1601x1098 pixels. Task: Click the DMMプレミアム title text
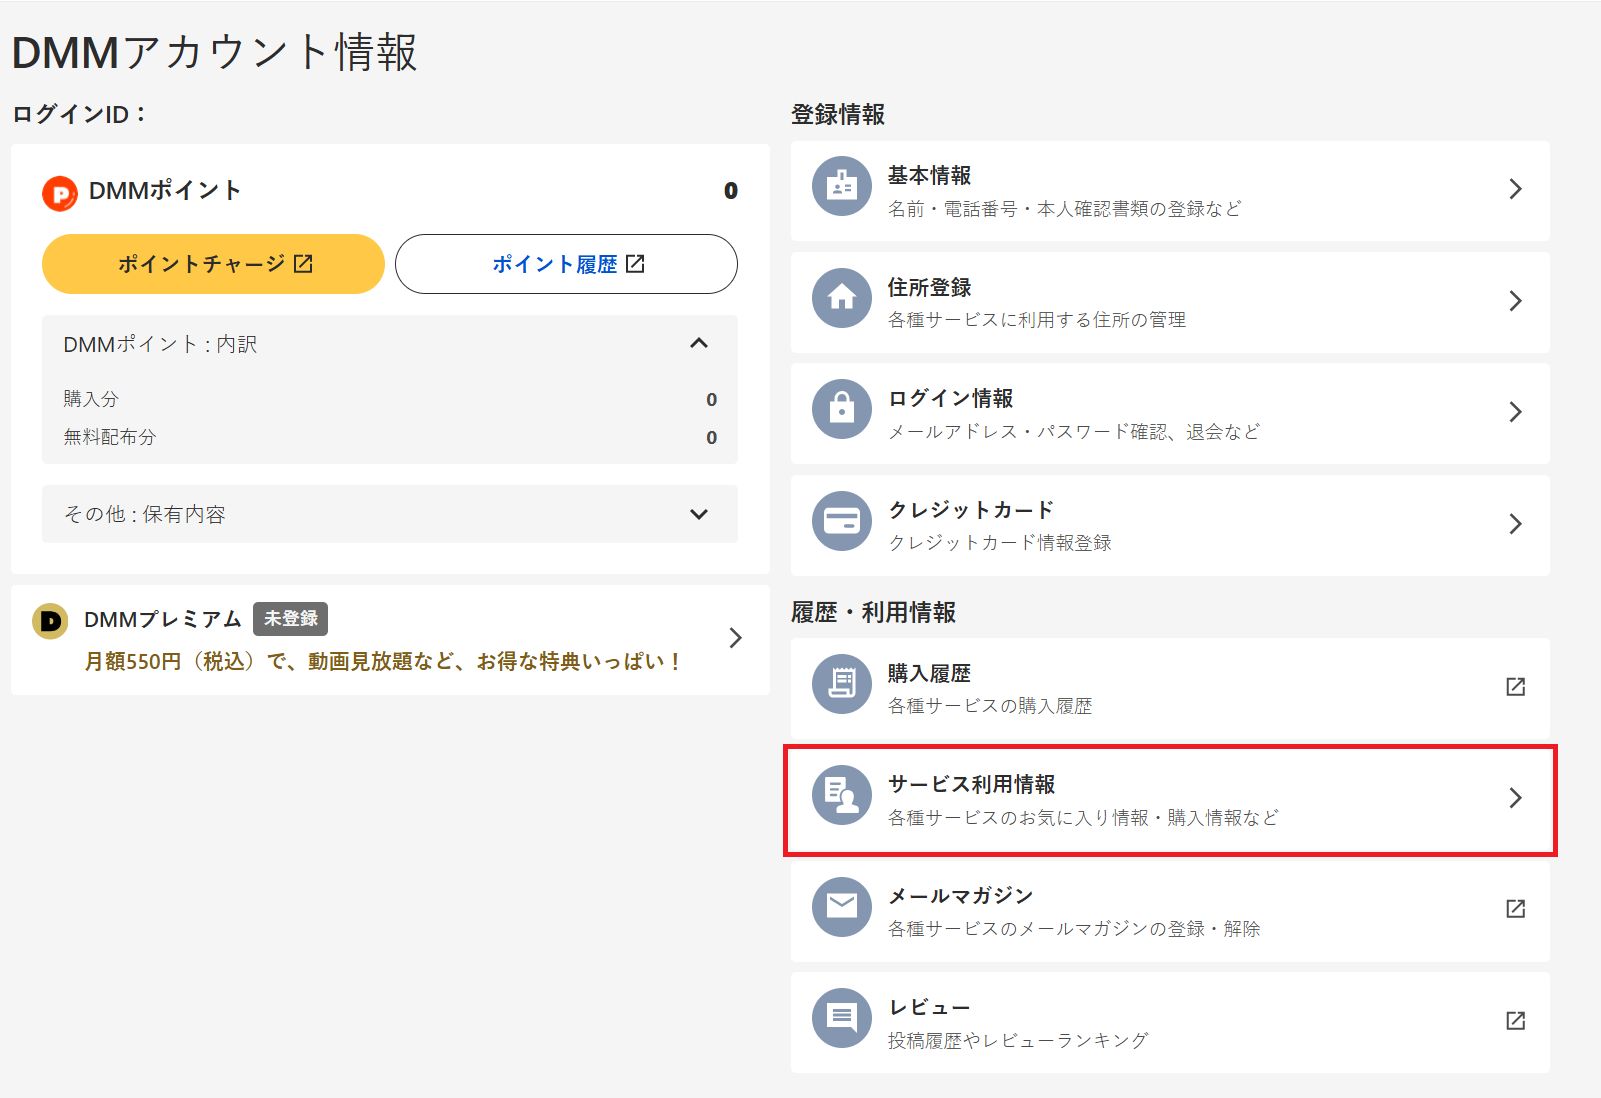click(x=163, y=620)
